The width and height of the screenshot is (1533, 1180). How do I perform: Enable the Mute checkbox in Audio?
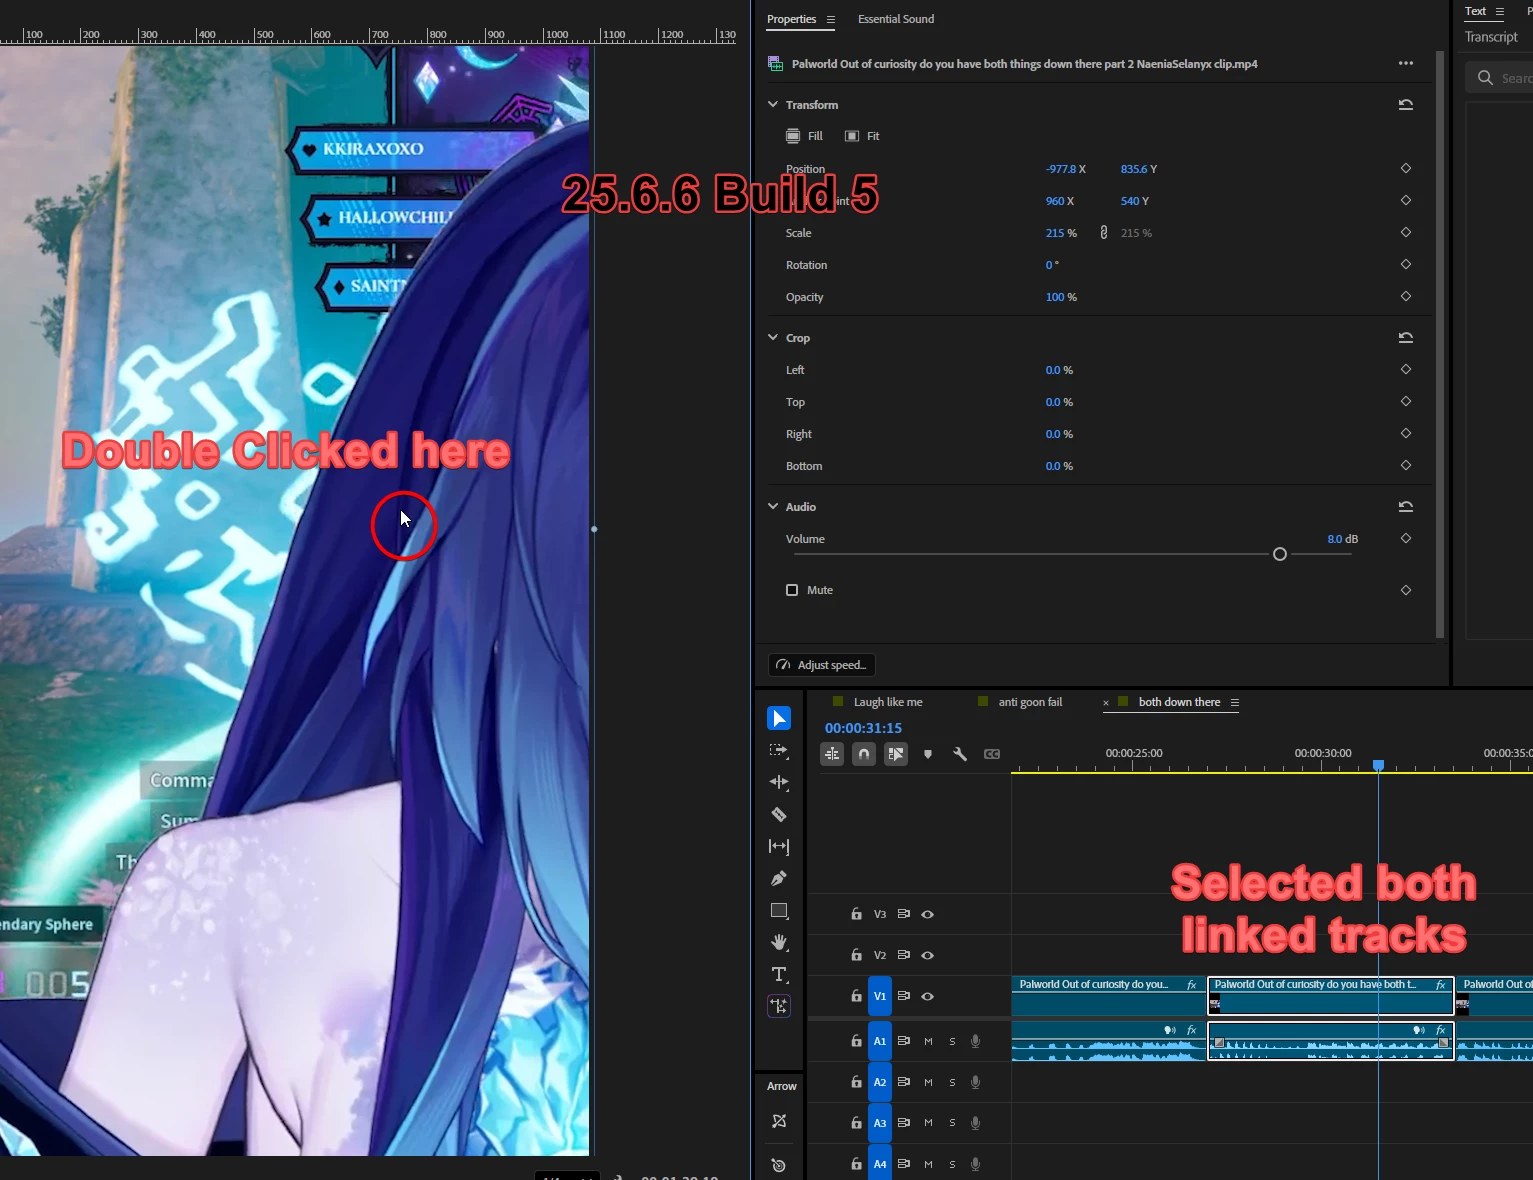click(x=792, y=590)
